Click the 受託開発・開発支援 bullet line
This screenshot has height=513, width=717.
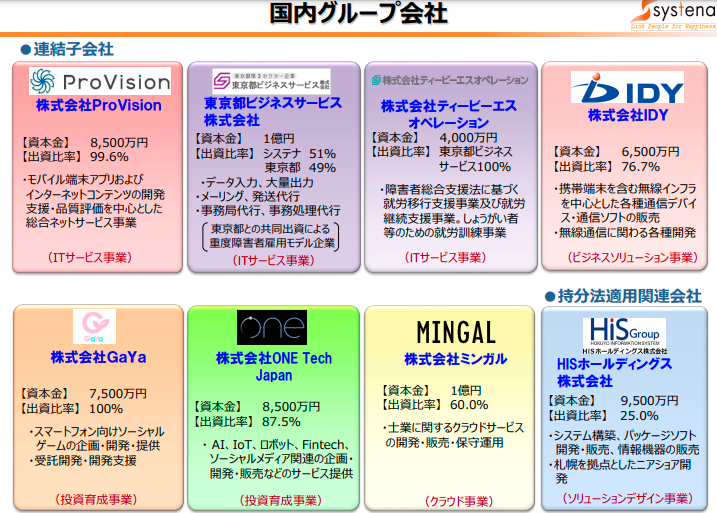pyautogui.click(x=83, y=460)
